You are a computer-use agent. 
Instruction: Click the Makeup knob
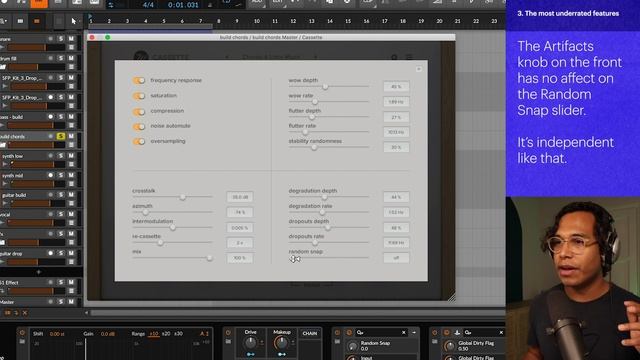pyautogui.click(x=281, y=343)
